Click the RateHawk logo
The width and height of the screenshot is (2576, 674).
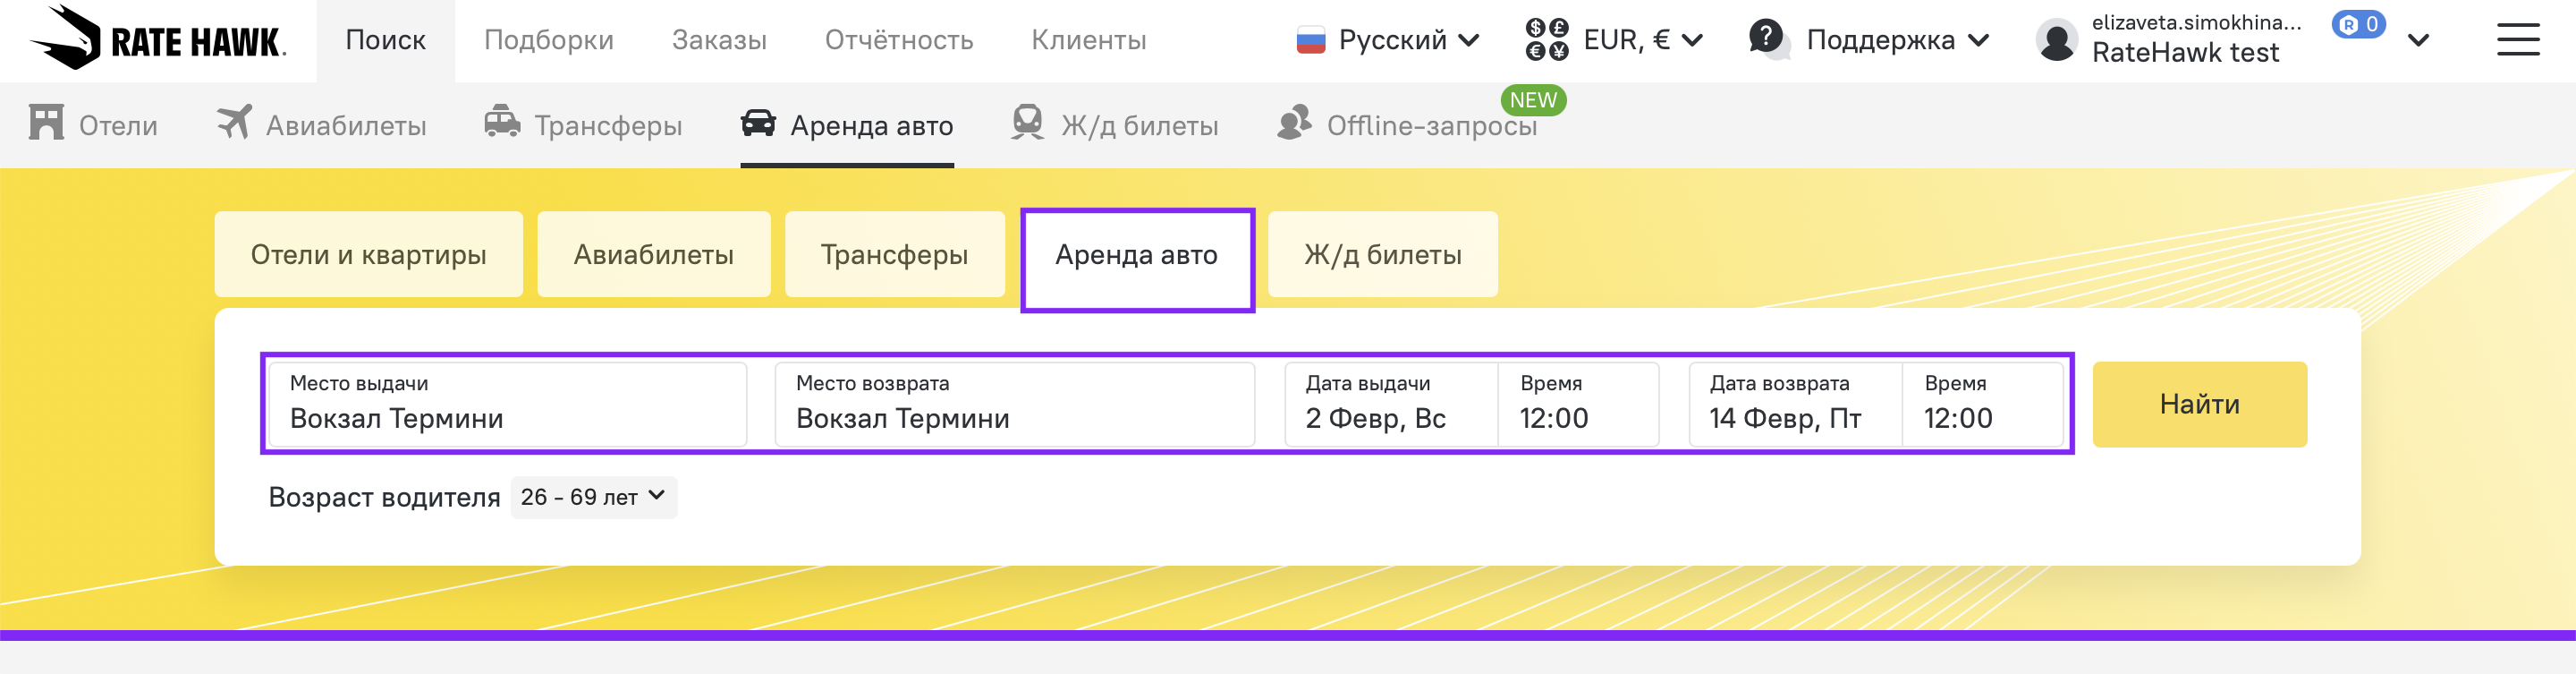pos(158,39)
